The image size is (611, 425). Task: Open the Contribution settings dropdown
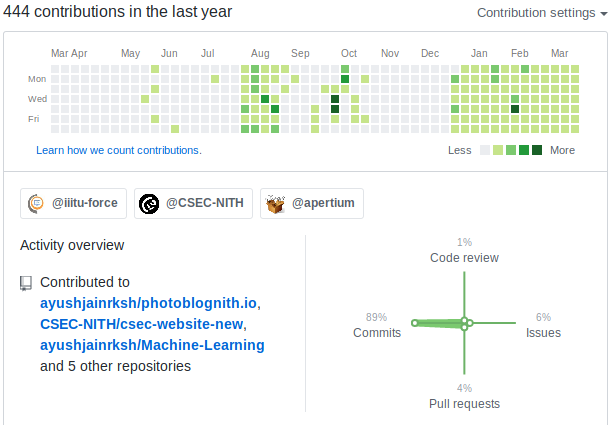click(x=541, y=13)
